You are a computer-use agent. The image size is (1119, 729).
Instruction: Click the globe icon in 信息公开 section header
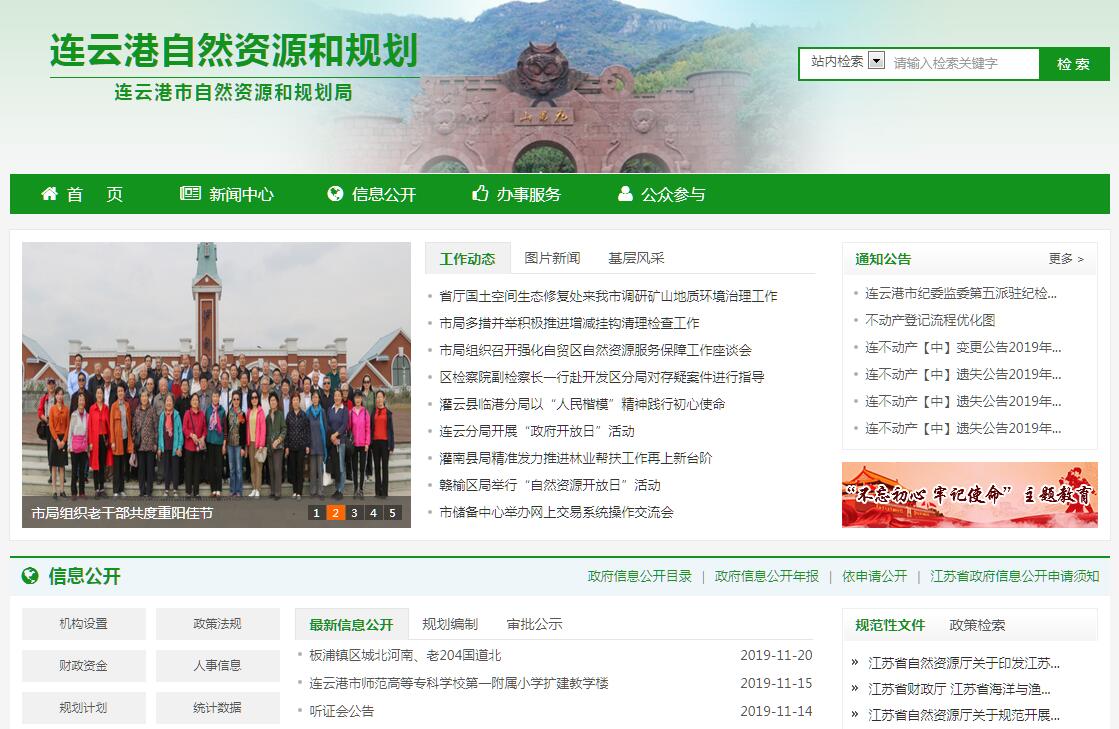pyautogui.click(x=30, y=576)
